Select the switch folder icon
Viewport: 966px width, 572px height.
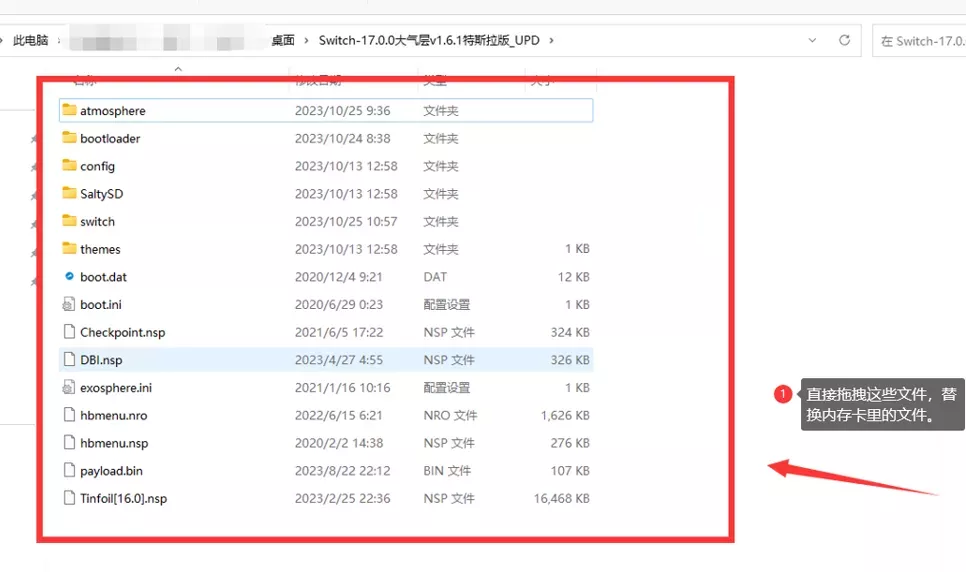70,221
